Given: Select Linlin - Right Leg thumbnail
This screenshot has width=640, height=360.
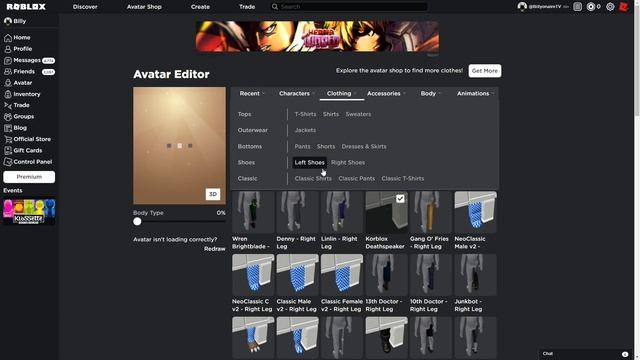Looking at the screenshot, I should click(342, 212).
